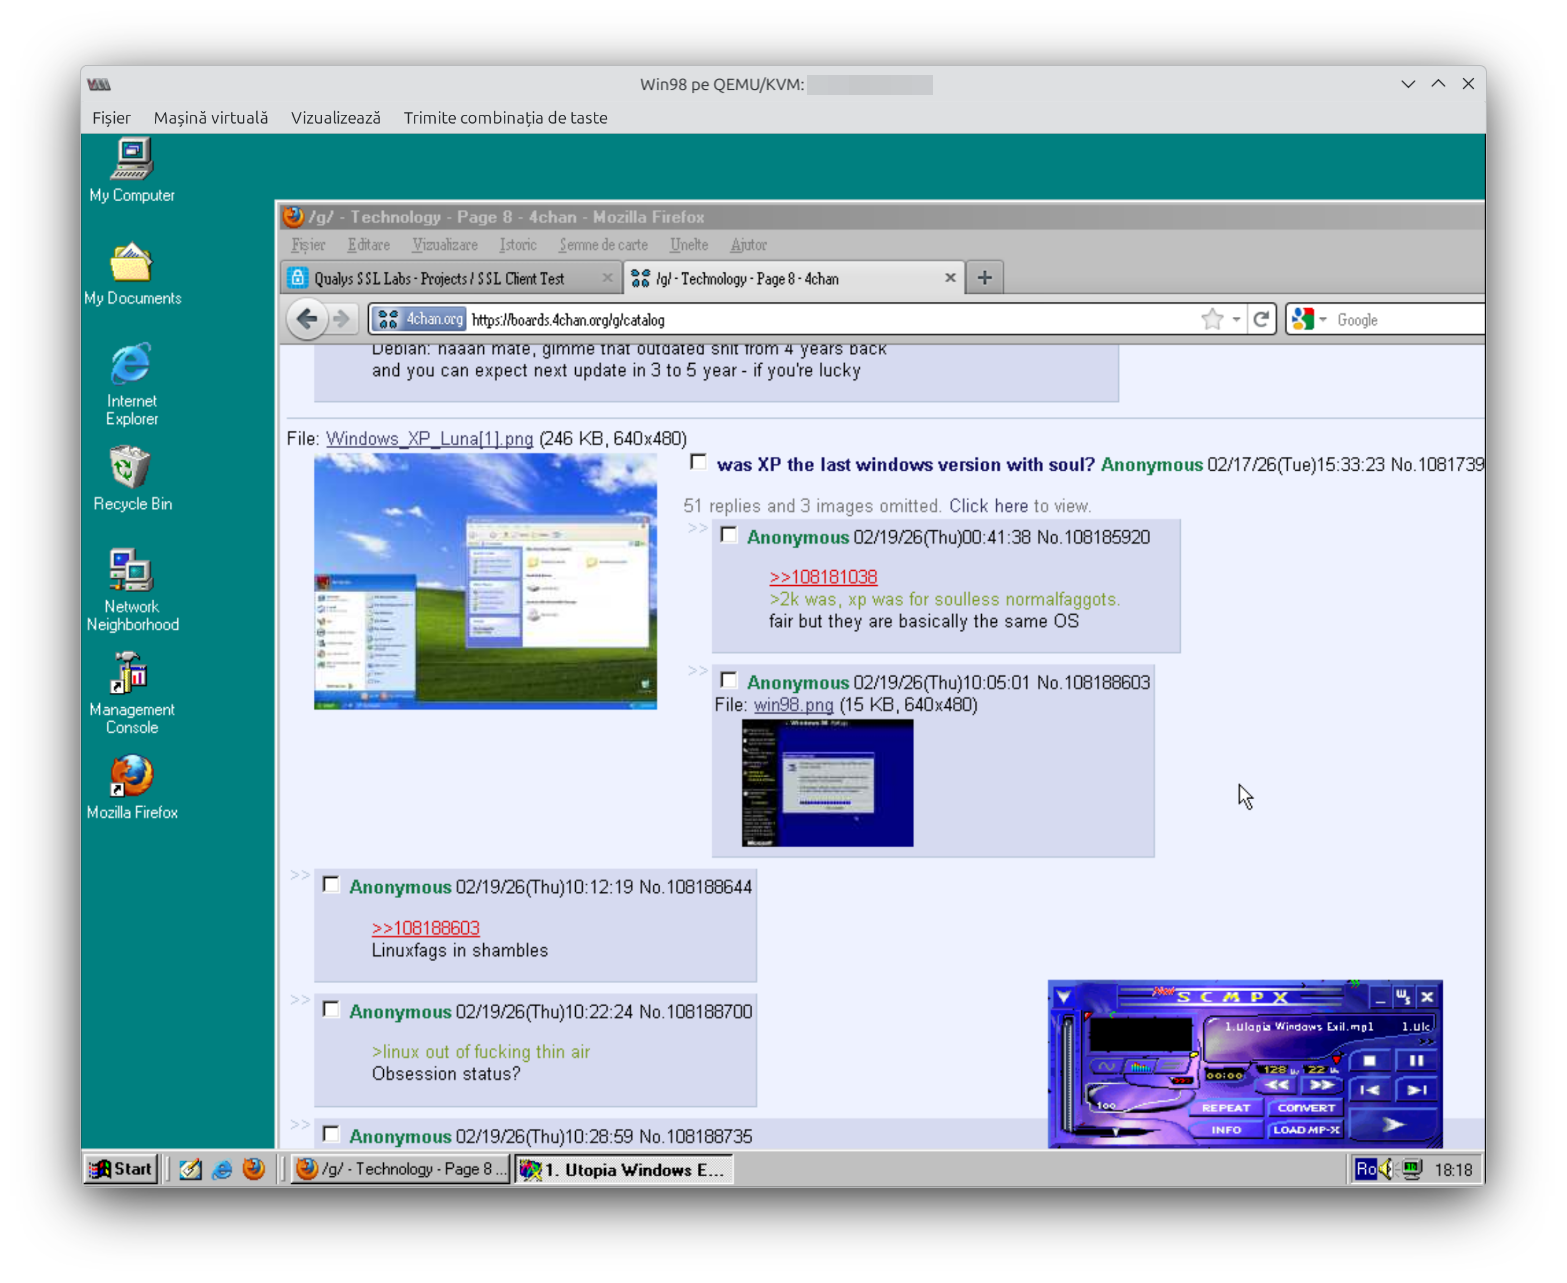Open the Fișier menu of the QEMU window
Screen dimensions: 1567x1283
point(111,117)
